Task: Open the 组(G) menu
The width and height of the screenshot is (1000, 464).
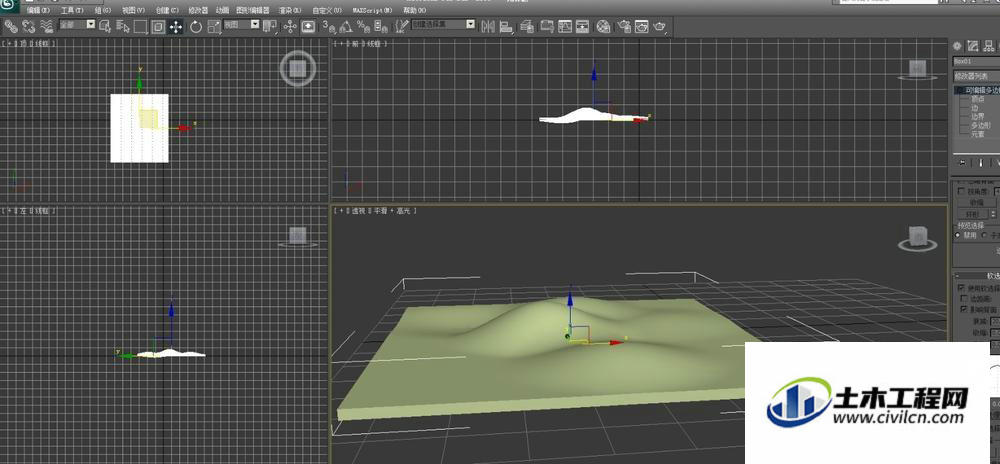Action: pyautogui.click(x=103, y=10)
